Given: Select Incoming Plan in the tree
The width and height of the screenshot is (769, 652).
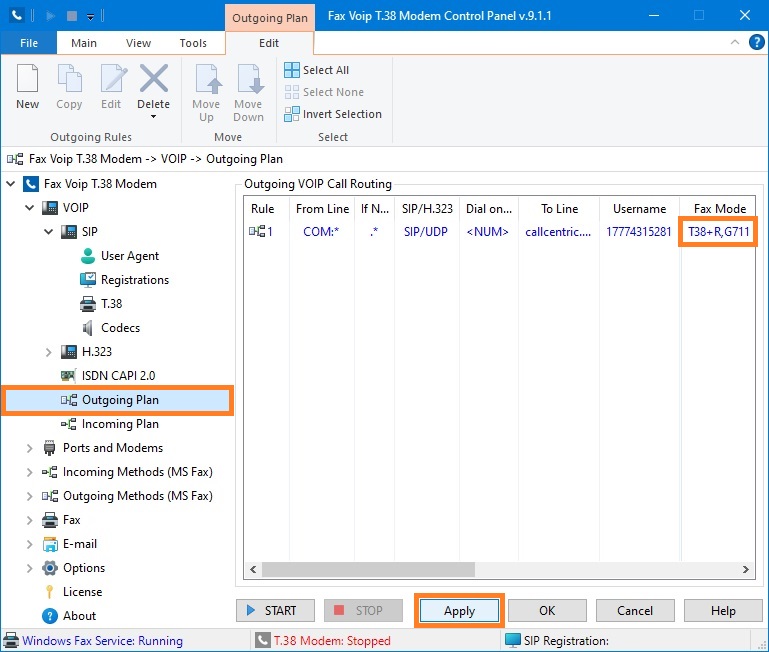Looking at the screenshot, I should [x=120, y=424].
